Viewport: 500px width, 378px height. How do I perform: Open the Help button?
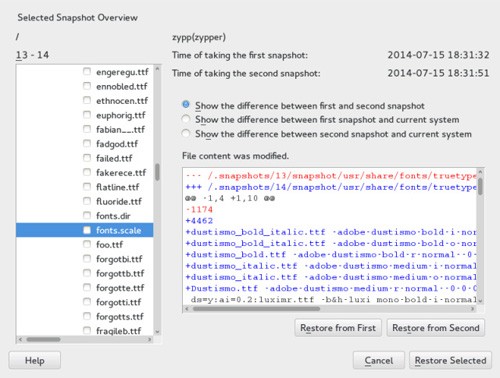(35, 360)
